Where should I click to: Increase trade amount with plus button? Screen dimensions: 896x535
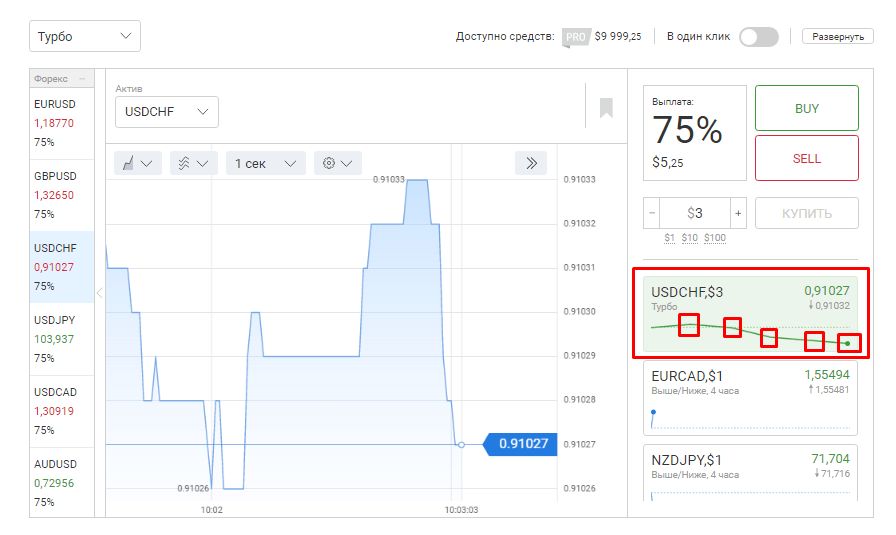click(x=738, y=213)
